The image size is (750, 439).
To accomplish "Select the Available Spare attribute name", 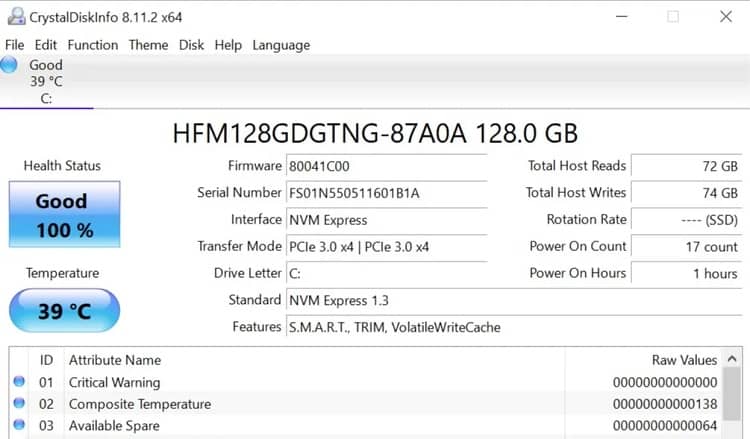I will (x=114, y=425).
